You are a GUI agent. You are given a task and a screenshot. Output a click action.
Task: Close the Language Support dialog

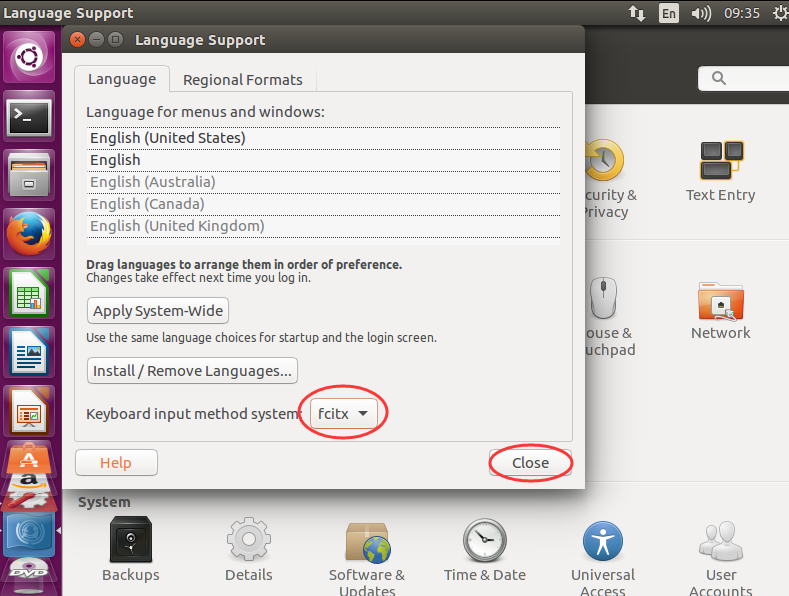tap(530, 463)
